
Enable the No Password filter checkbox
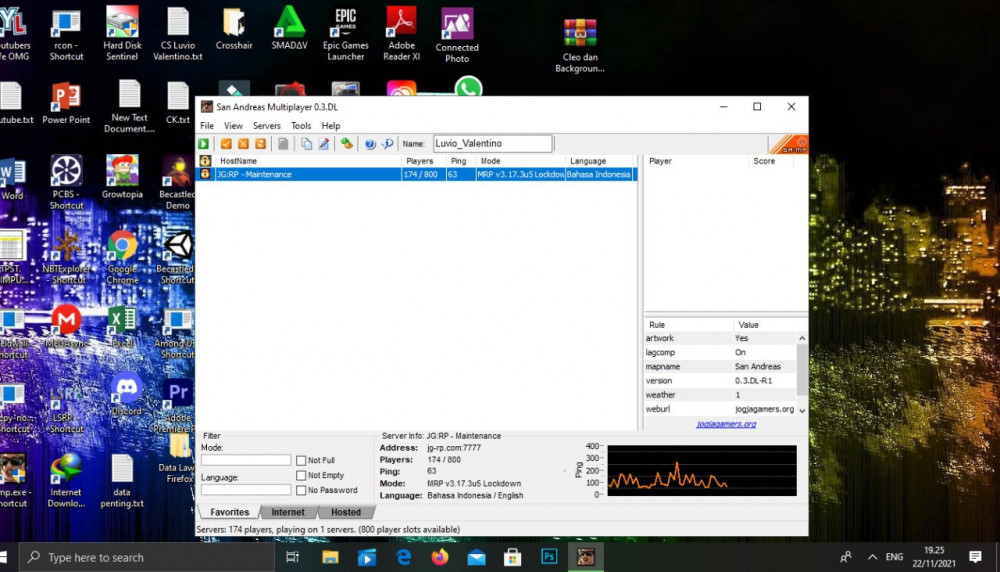301,490
